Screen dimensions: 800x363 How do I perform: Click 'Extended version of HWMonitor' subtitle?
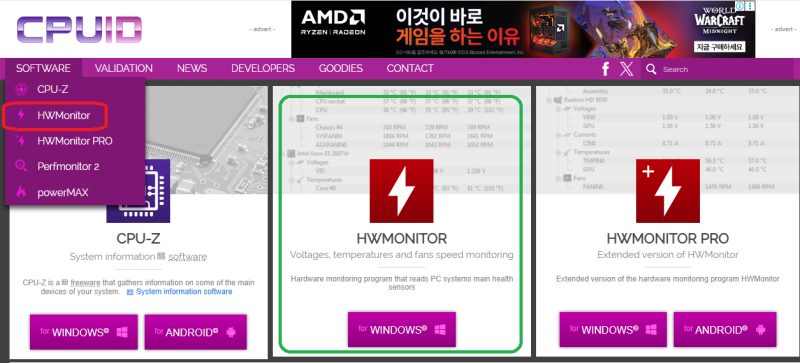667,254
